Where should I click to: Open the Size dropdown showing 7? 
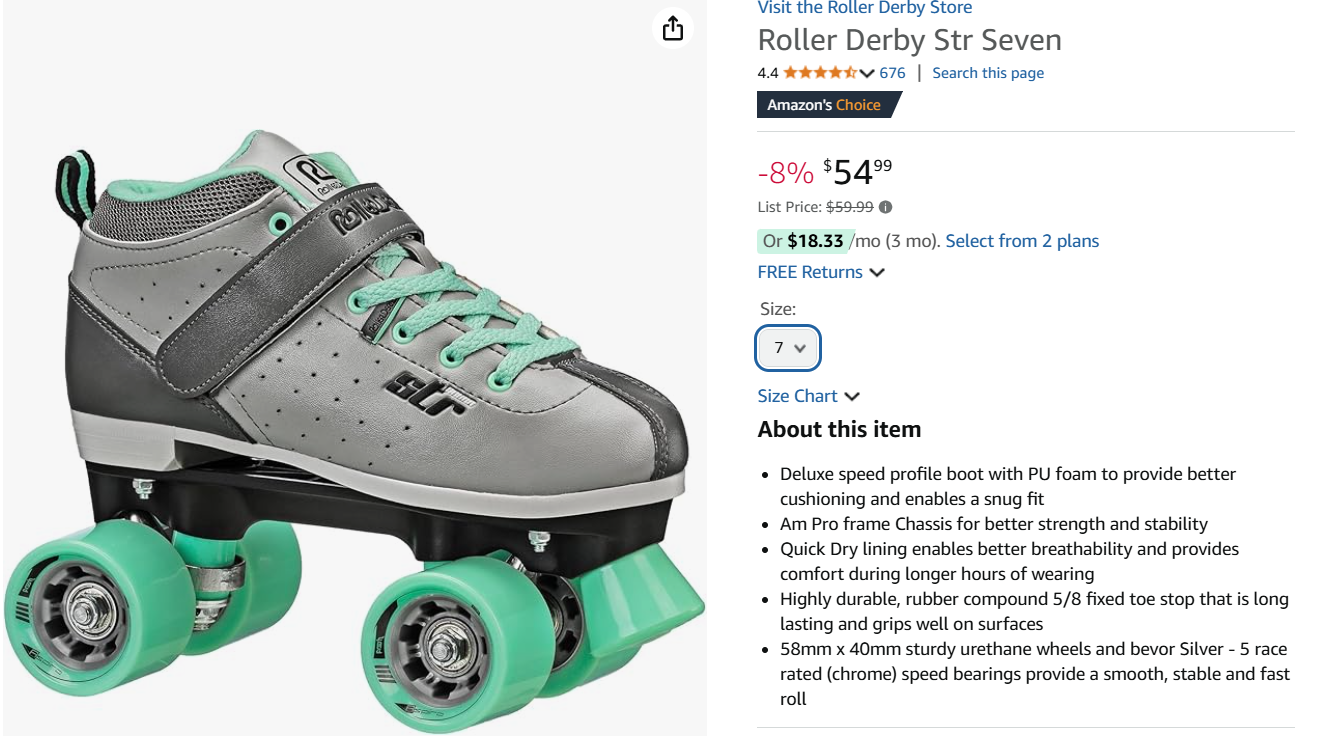[x=788, y=348]
